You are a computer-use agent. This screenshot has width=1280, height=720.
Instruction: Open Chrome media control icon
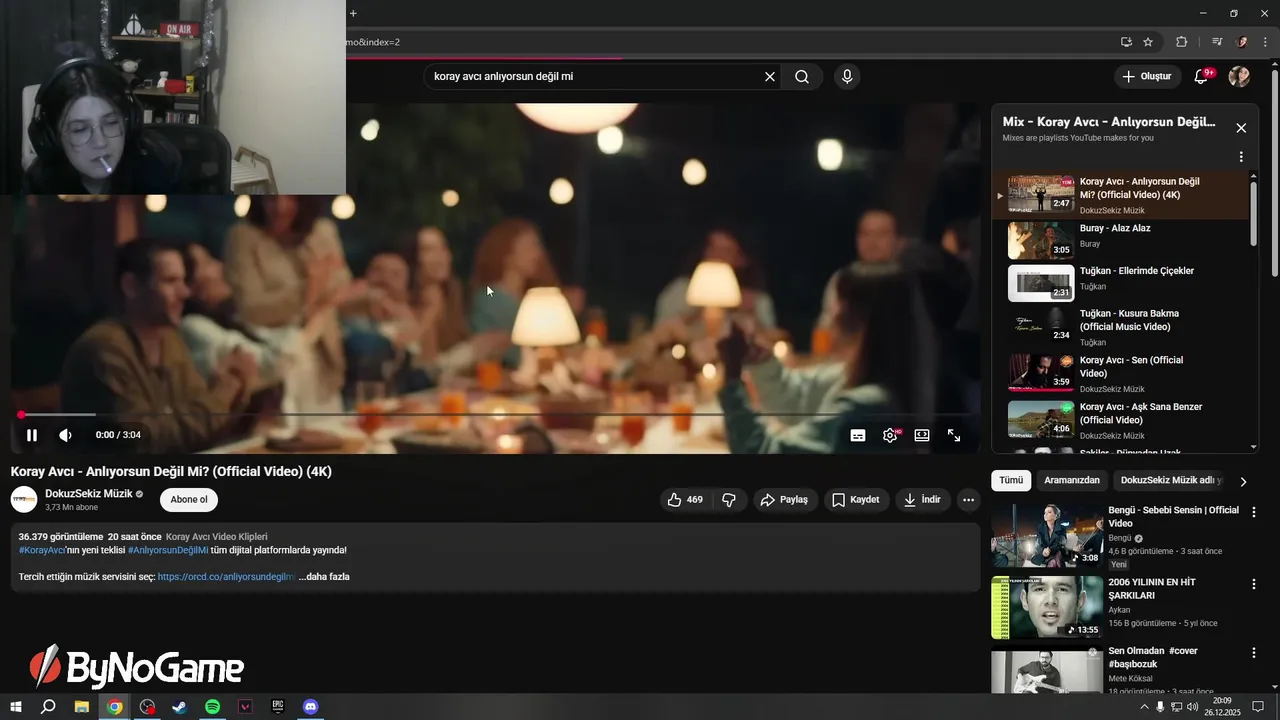(x=1217, y=42)
